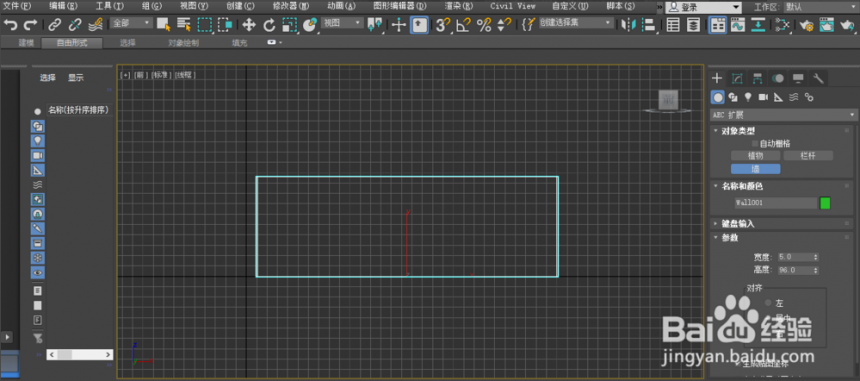
Task: Open the Select by Name dialog icon
Action: 184,25
